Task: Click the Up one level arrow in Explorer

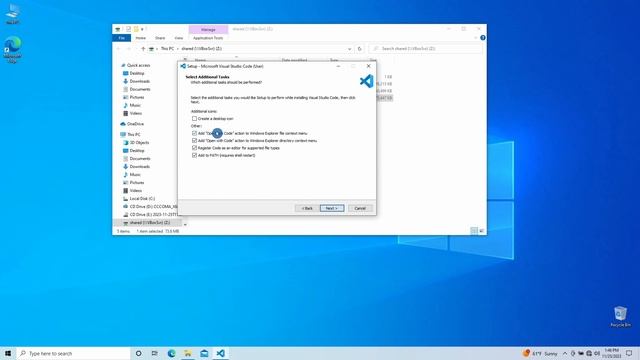Action: coord(143,49)
